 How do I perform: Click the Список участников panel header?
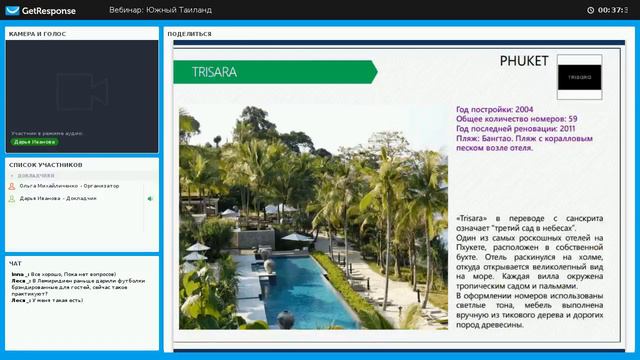point(46,165)
